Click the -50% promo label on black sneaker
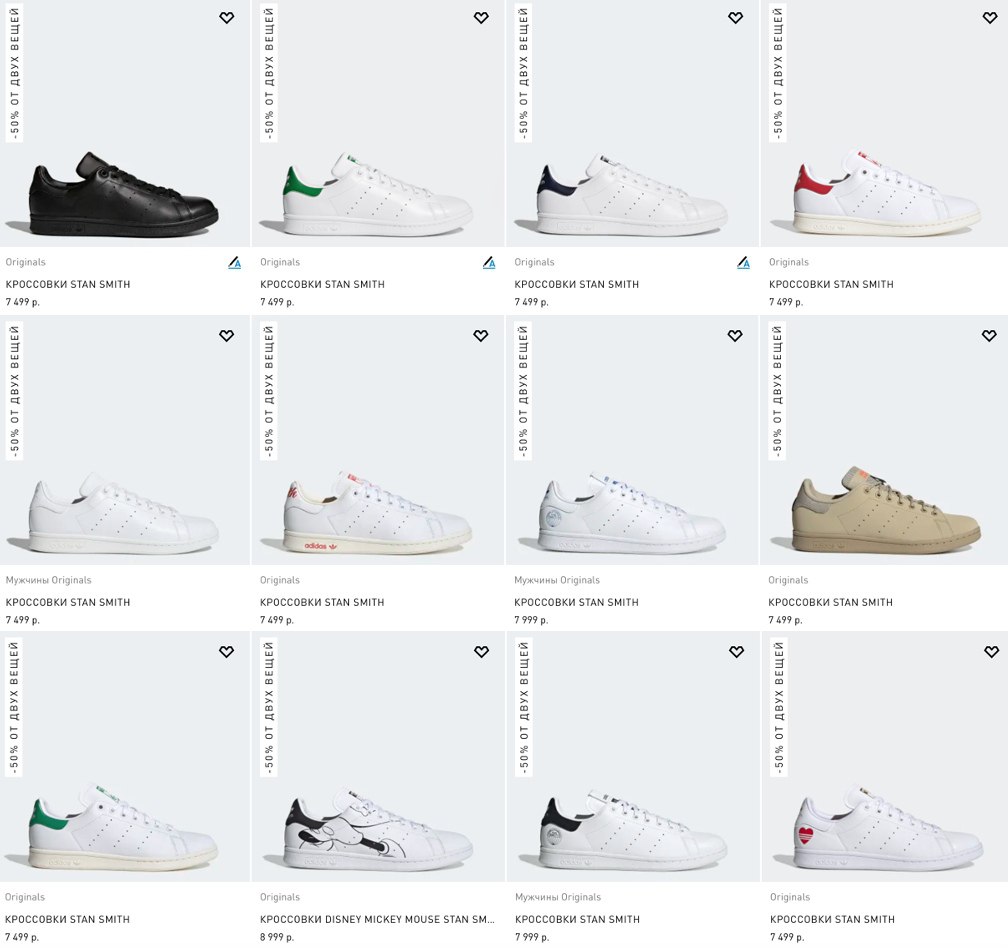The image size is (1008, 948). pos(14,73)
